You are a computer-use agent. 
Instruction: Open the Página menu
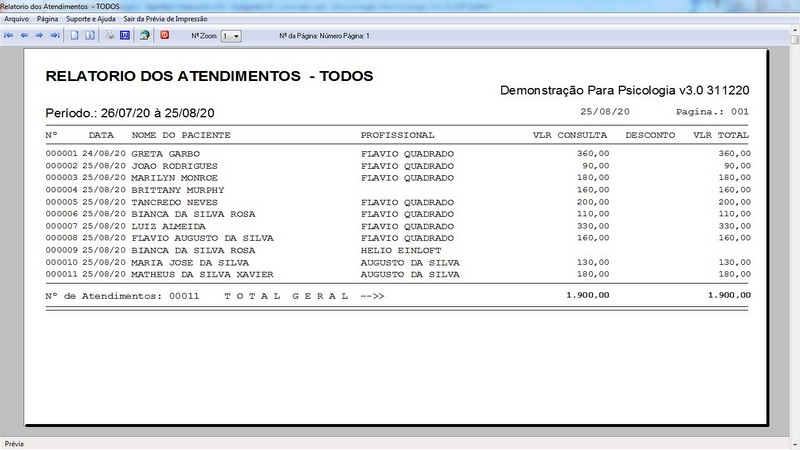click(47, 19)
